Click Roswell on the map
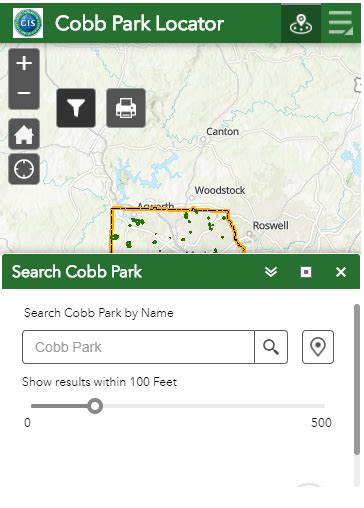 [271, 226]
